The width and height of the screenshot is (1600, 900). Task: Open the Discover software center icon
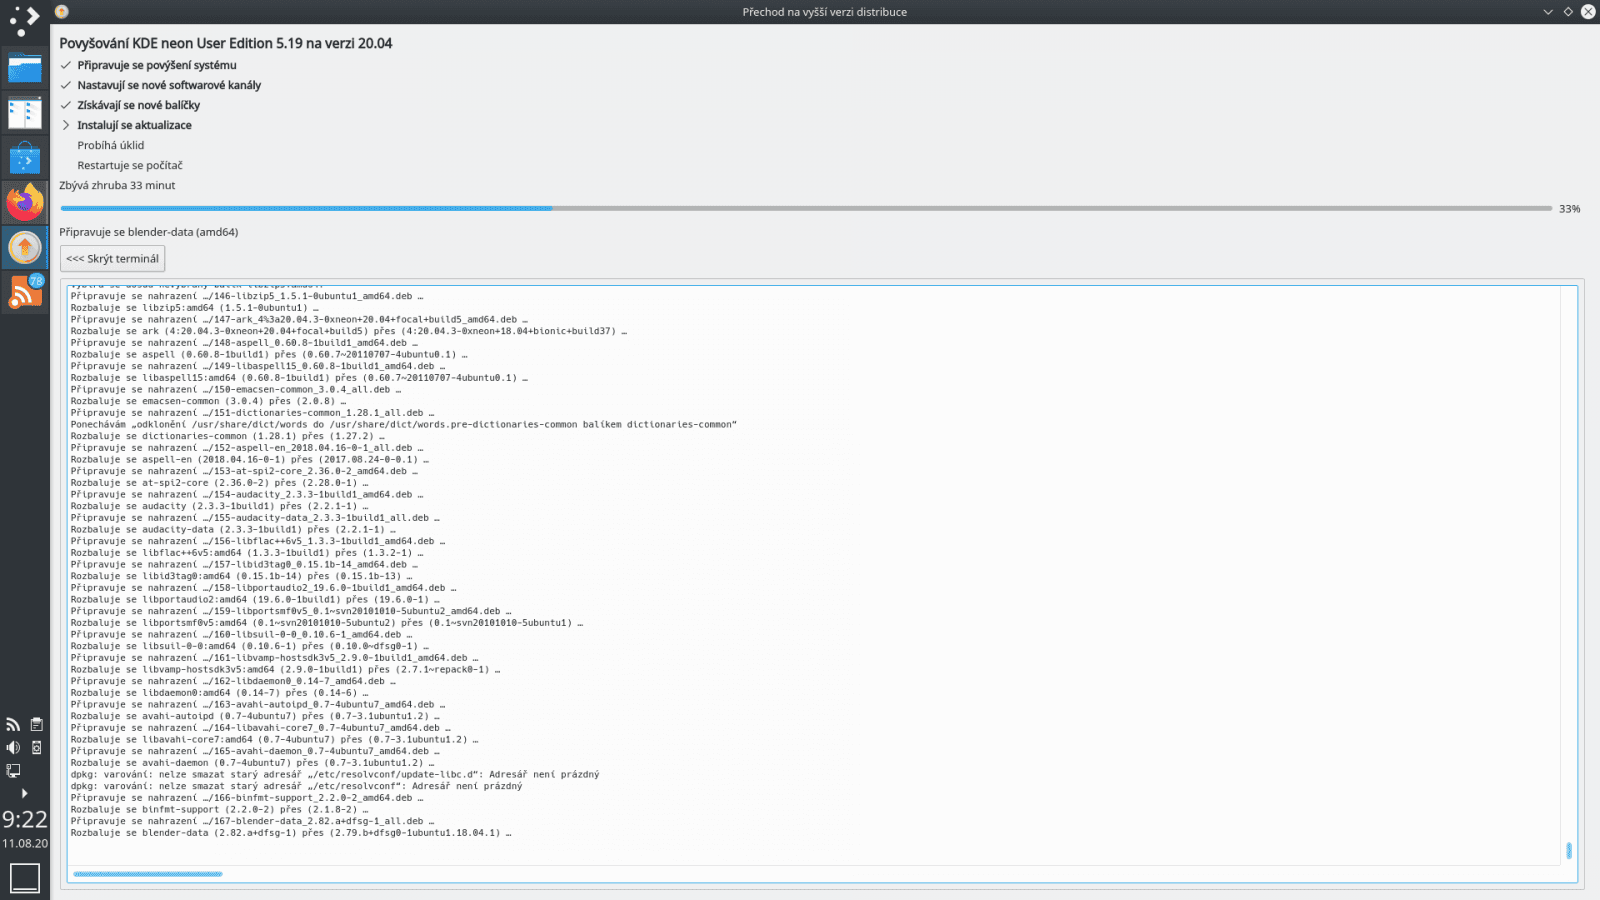coord(25,156)
